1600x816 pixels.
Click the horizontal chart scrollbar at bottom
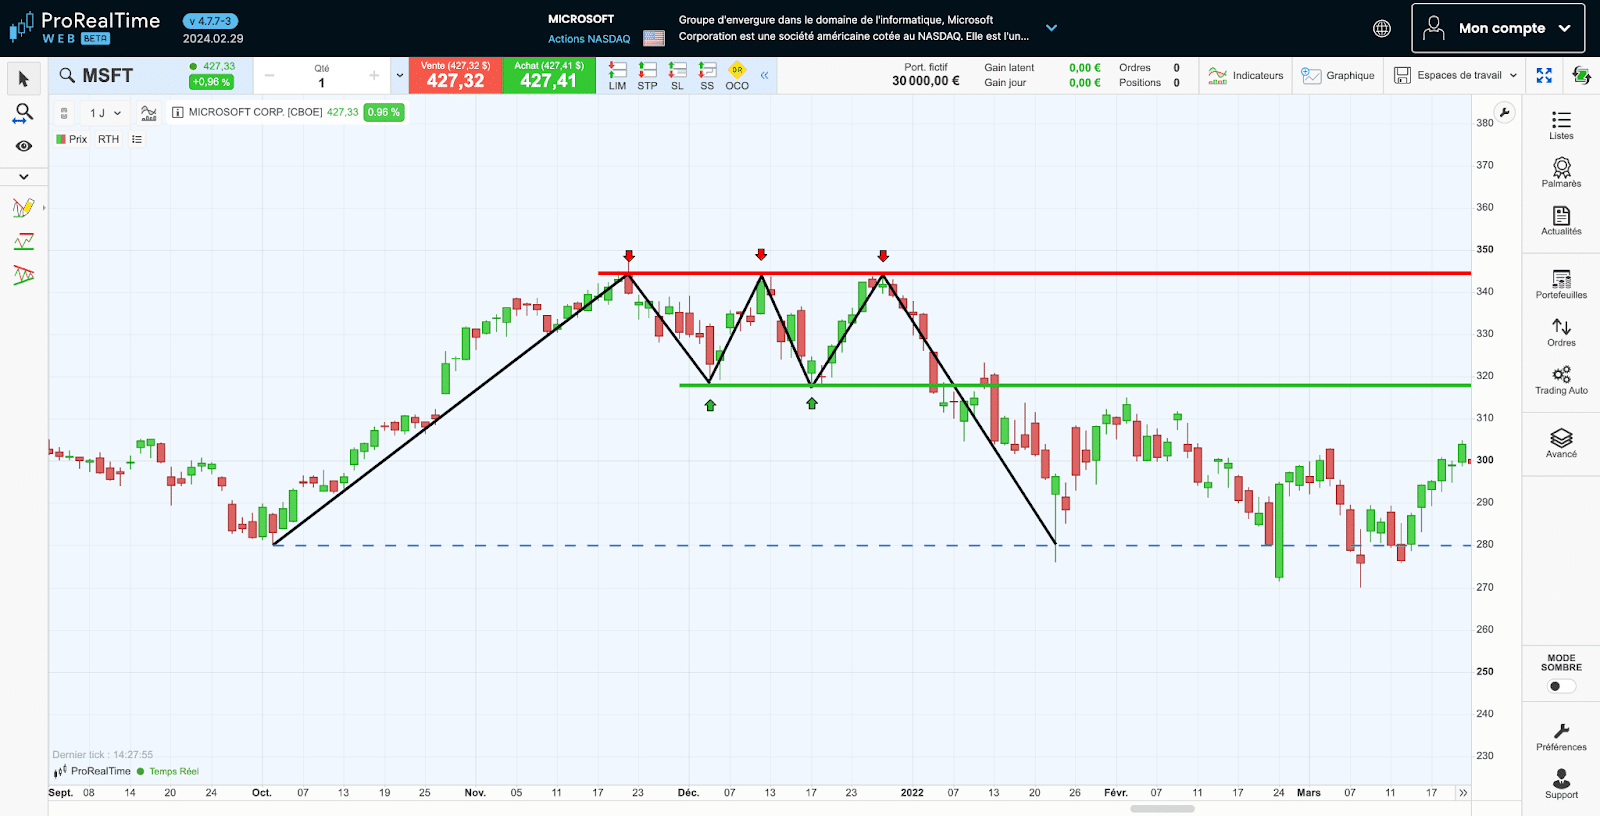pyautogui.click(x=1162, y=809)
